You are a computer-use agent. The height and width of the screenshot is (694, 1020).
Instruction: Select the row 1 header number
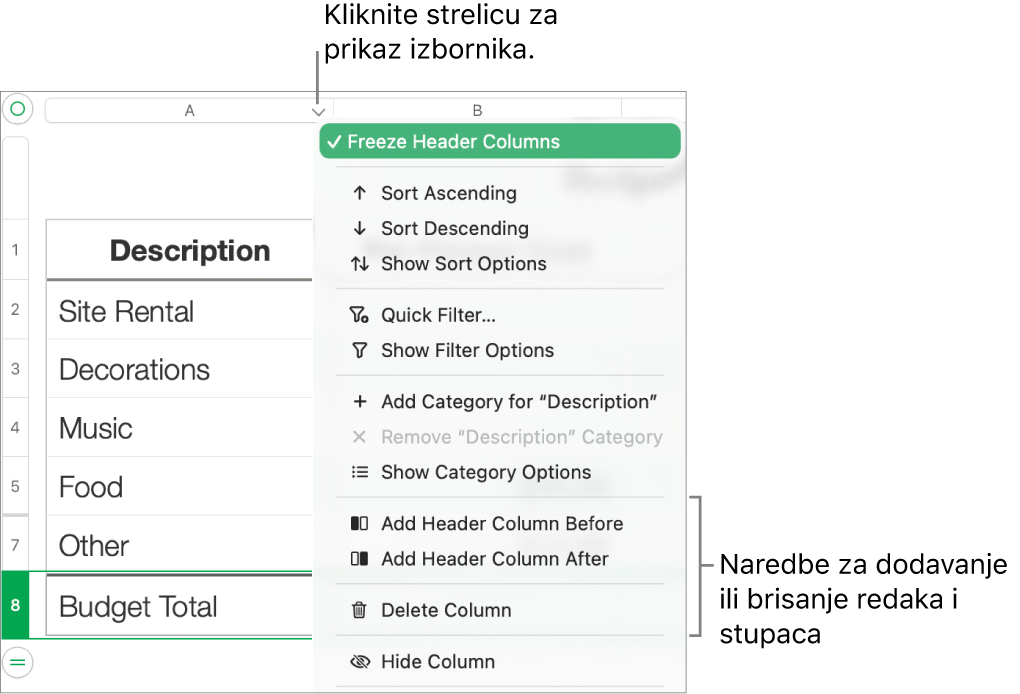15,250
